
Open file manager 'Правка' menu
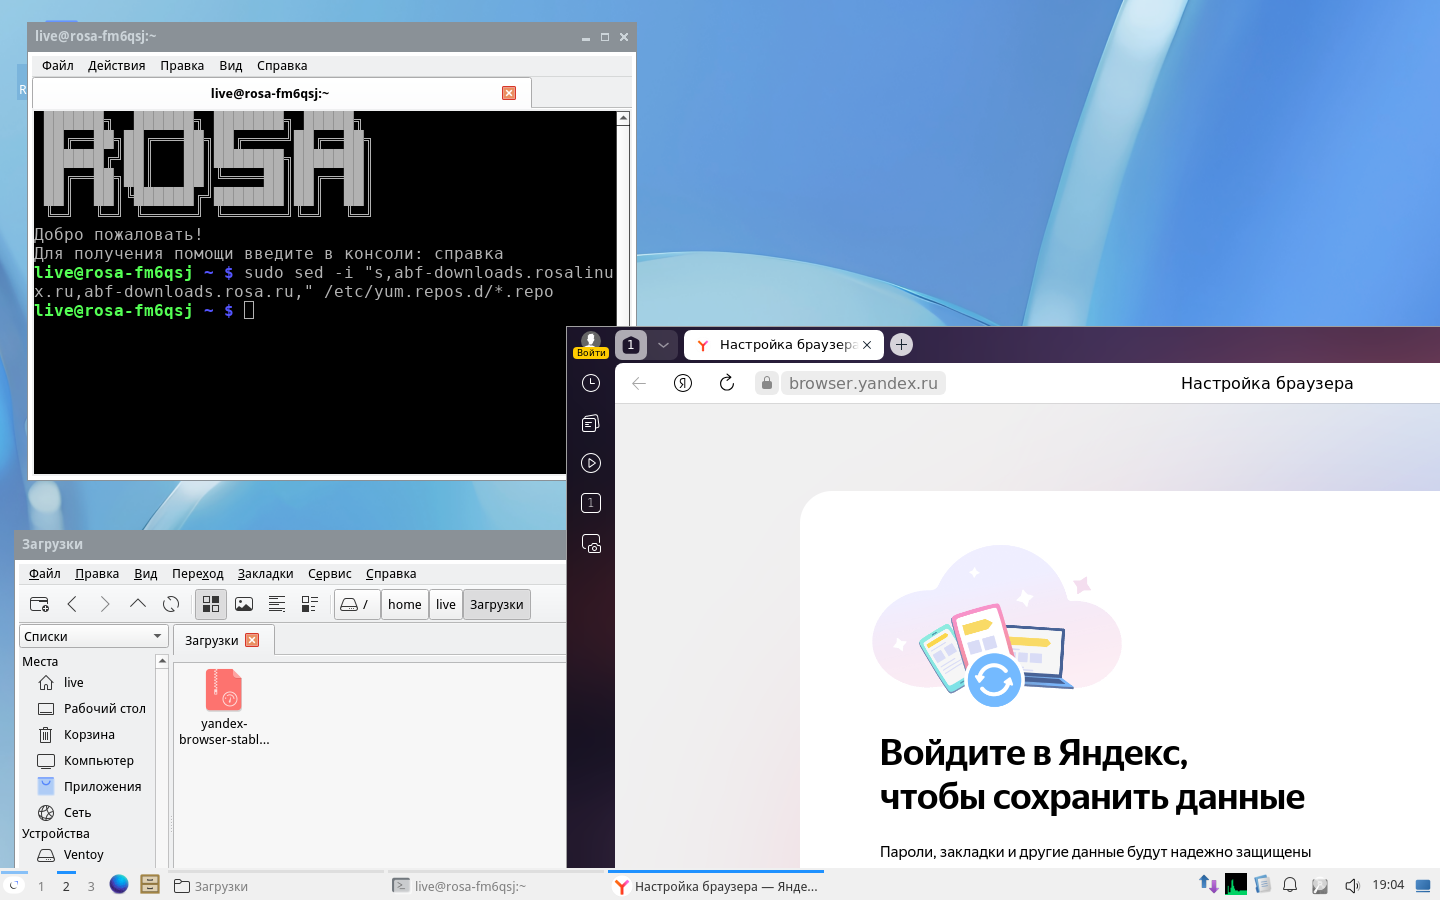(x=97, y=574)
